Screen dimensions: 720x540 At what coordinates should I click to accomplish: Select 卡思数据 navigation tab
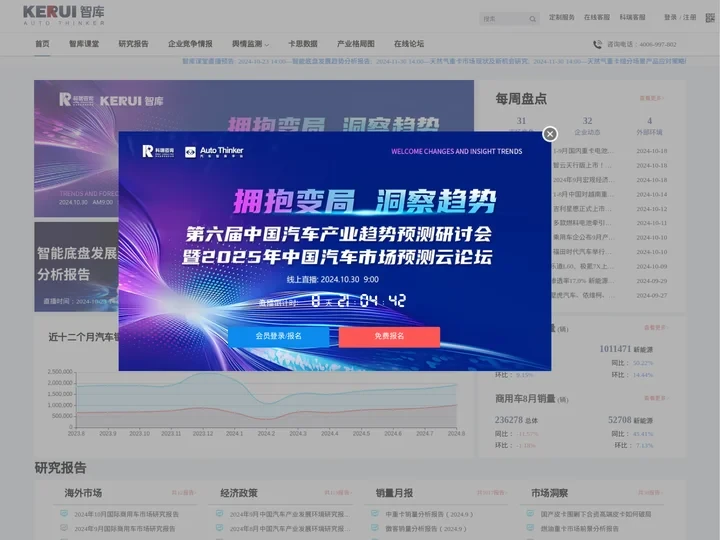(303, 44)
